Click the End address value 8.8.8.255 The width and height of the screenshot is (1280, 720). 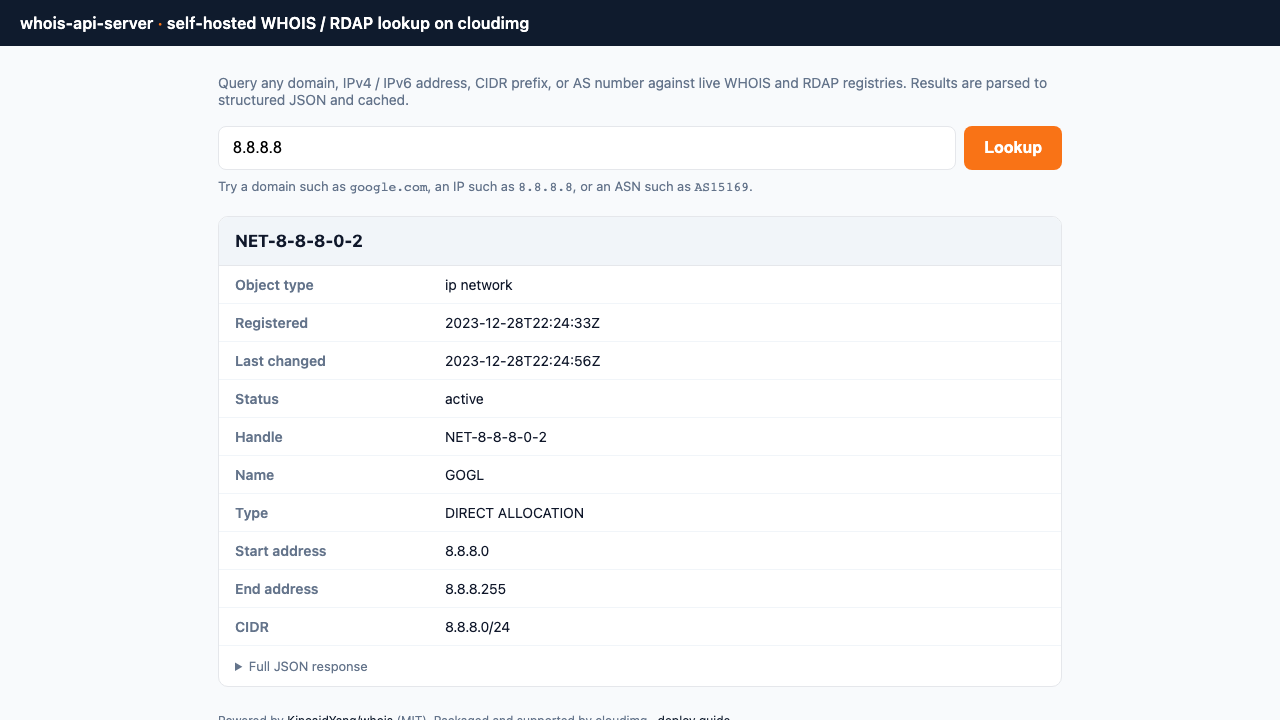(475, 589)
